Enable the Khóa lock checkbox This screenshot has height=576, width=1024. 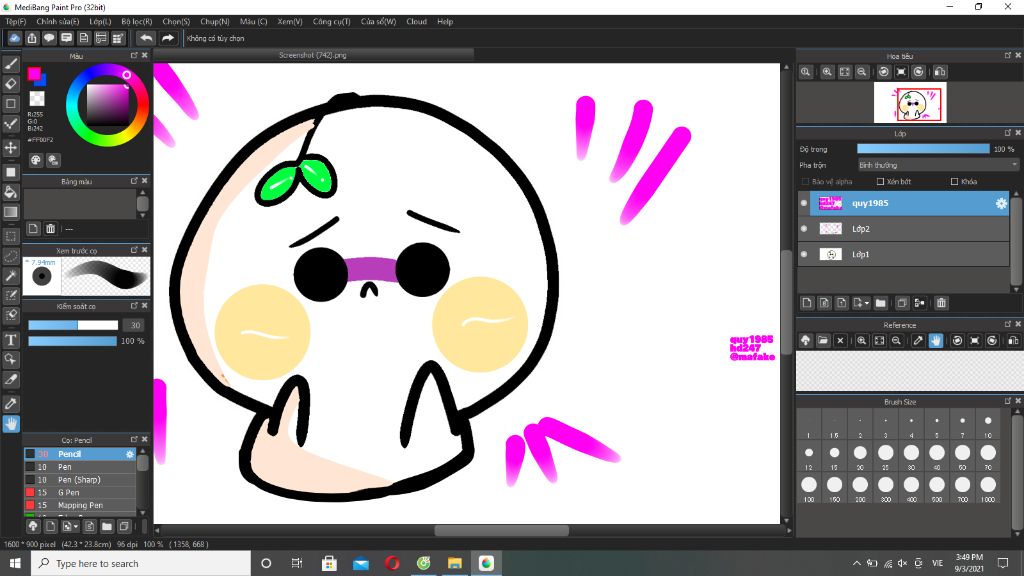click(955, 182)
